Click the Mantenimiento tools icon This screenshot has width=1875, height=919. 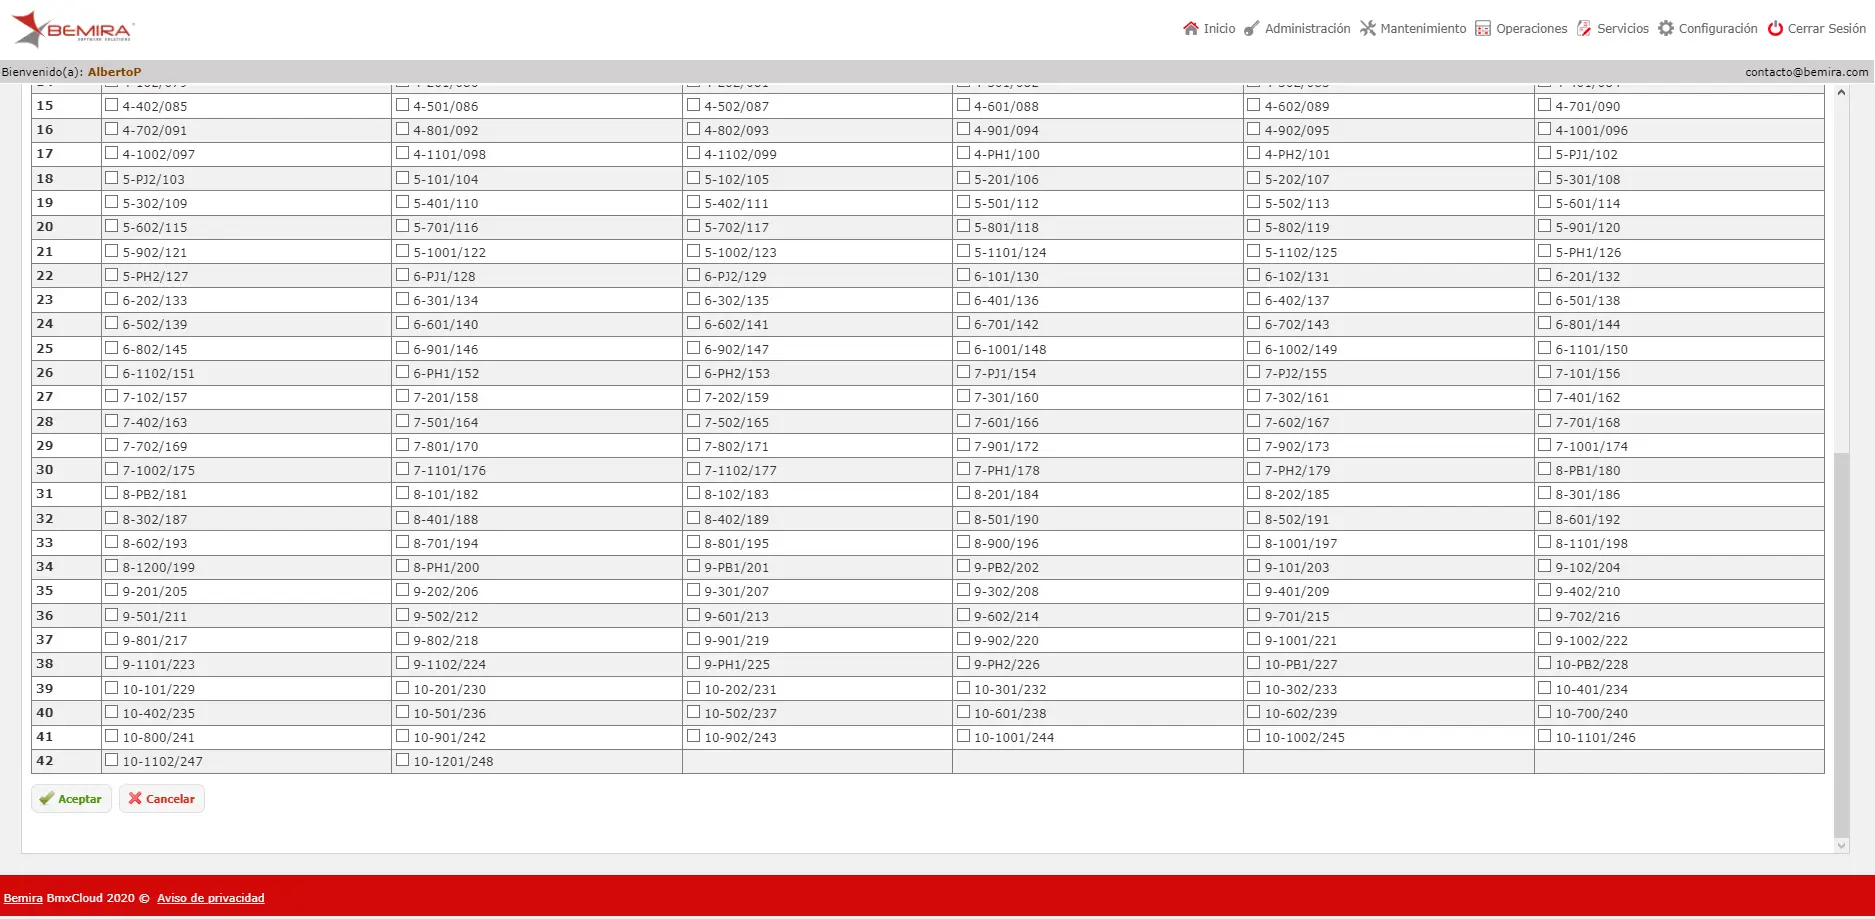point(1367,28)
